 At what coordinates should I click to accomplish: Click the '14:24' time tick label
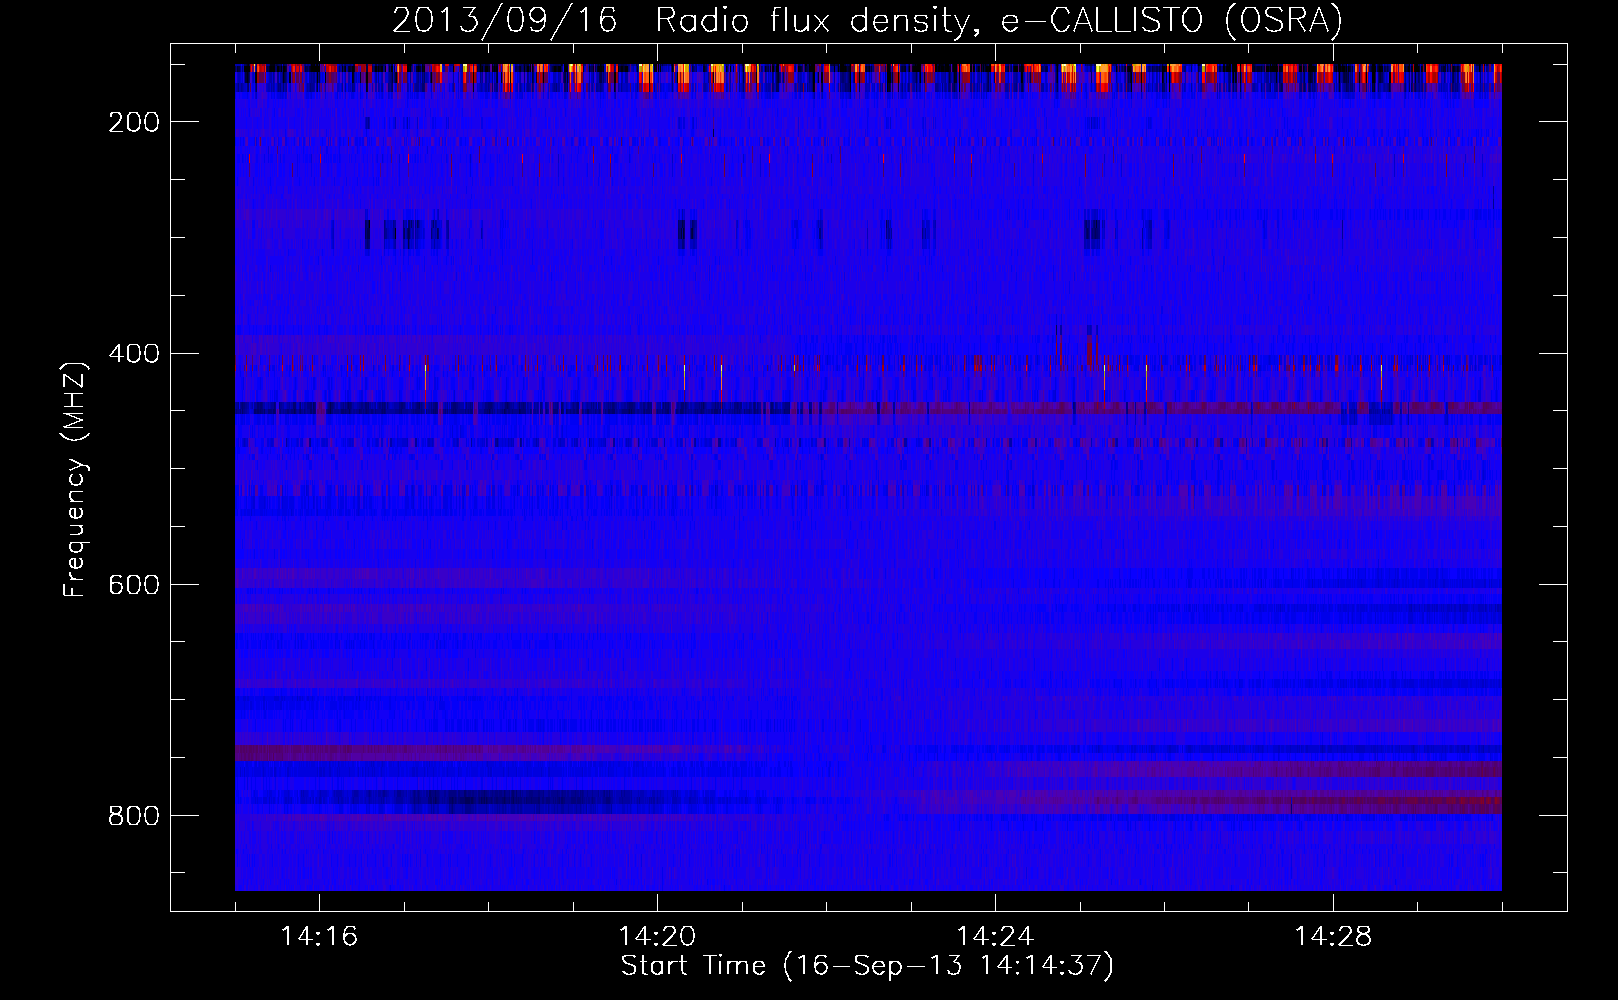click(x=995, y=937)
